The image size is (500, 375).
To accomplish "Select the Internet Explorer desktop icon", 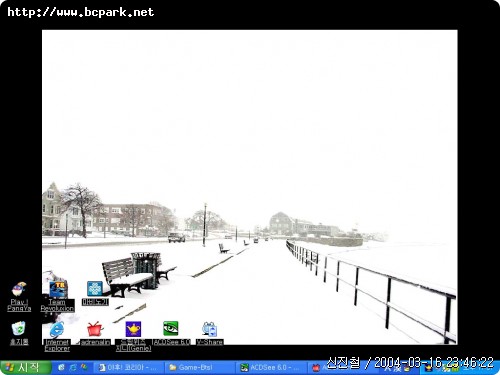I will [57, 336].
